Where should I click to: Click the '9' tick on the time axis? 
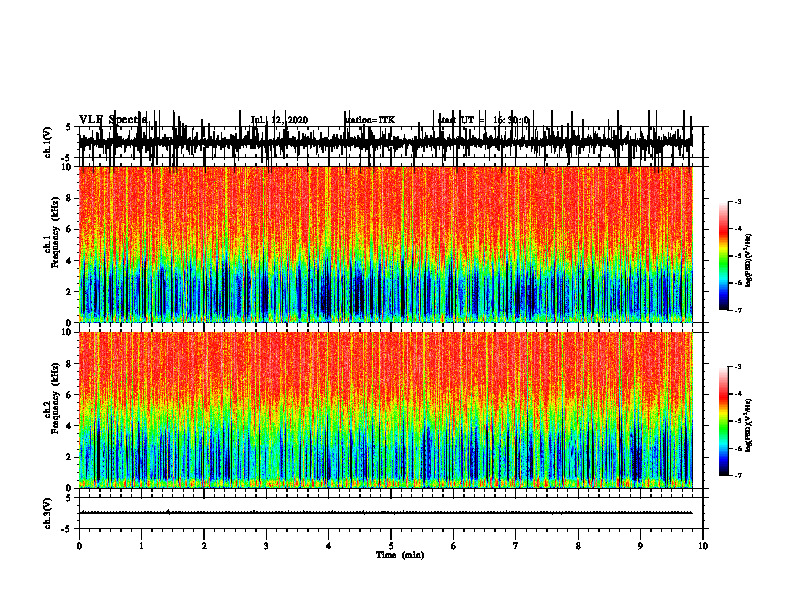pos(640,546)
